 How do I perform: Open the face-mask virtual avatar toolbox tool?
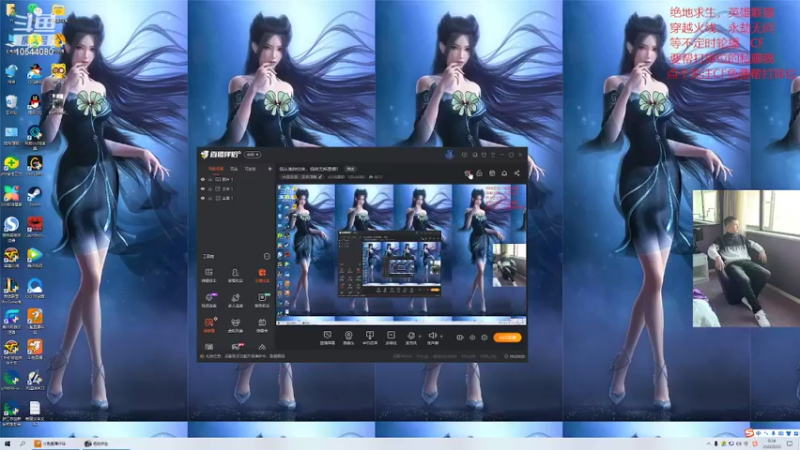click(x=235, y=324)
